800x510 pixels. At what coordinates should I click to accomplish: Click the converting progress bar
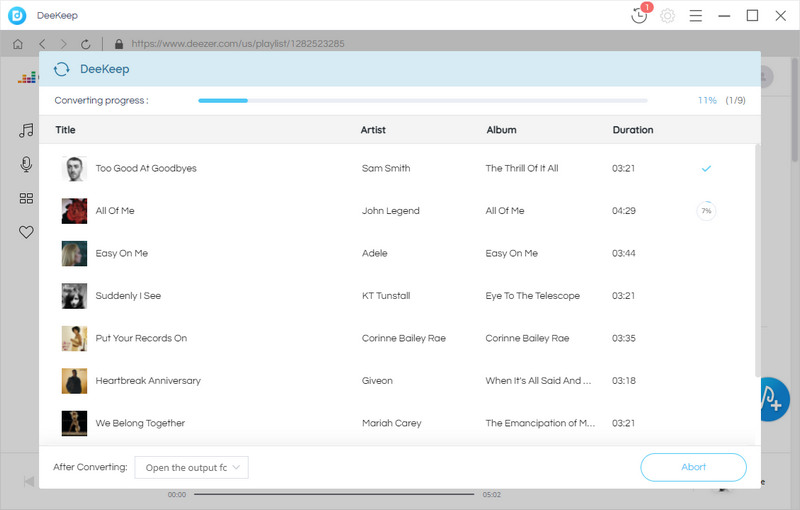422,100
